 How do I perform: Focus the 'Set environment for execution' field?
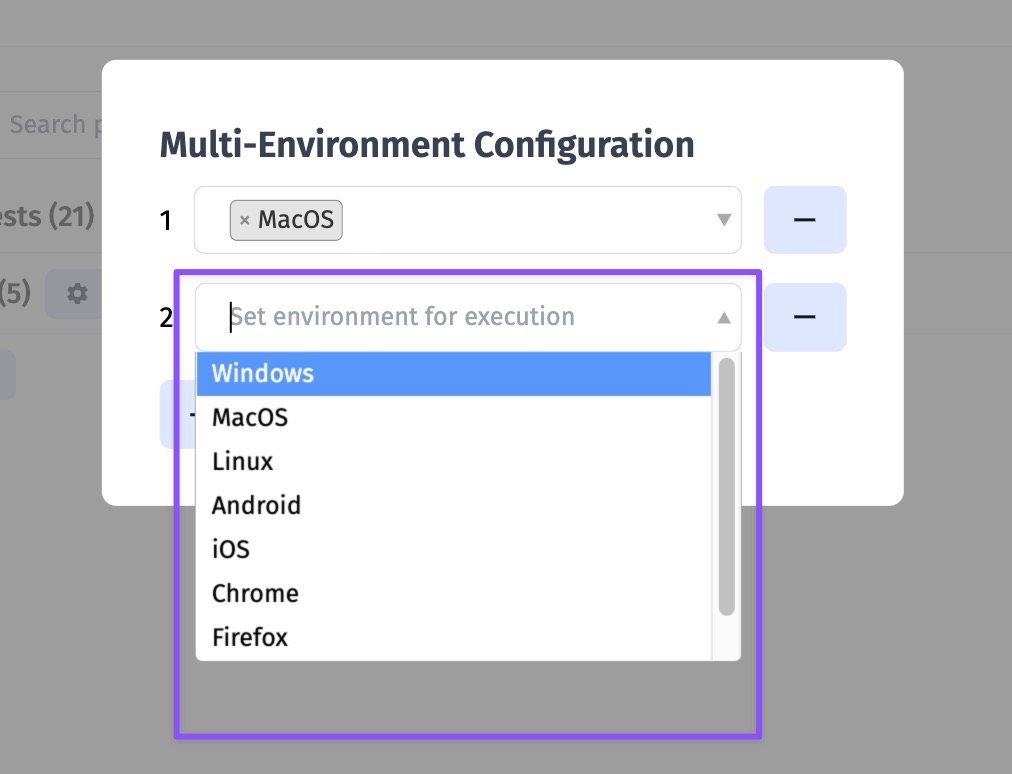(x=468, y=317)
